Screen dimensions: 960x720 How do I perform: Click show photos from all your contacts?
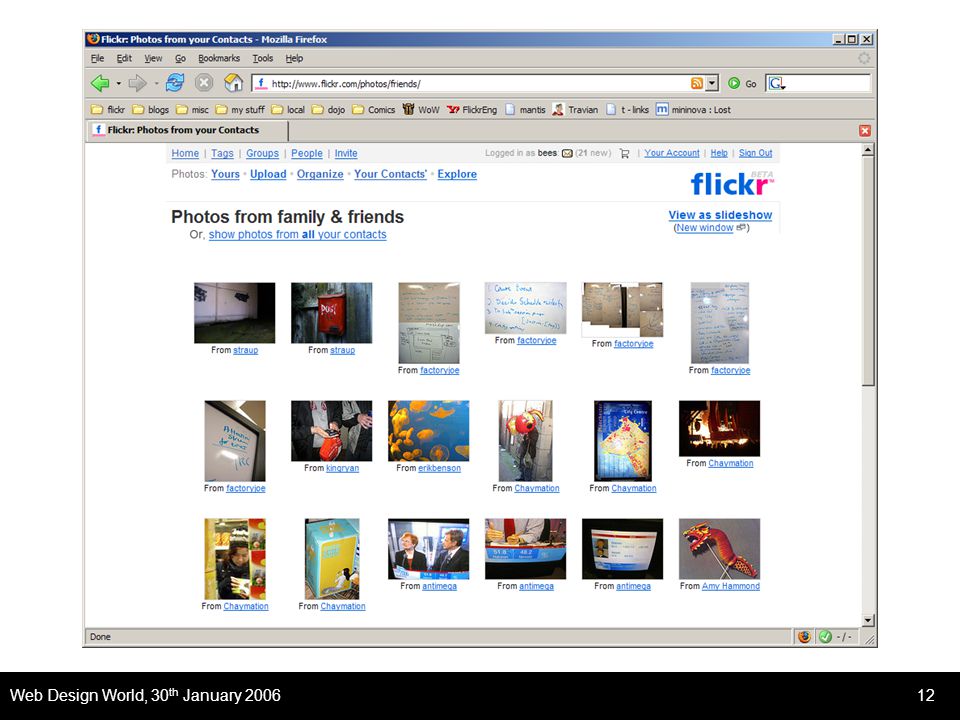(x=298, y=234)
